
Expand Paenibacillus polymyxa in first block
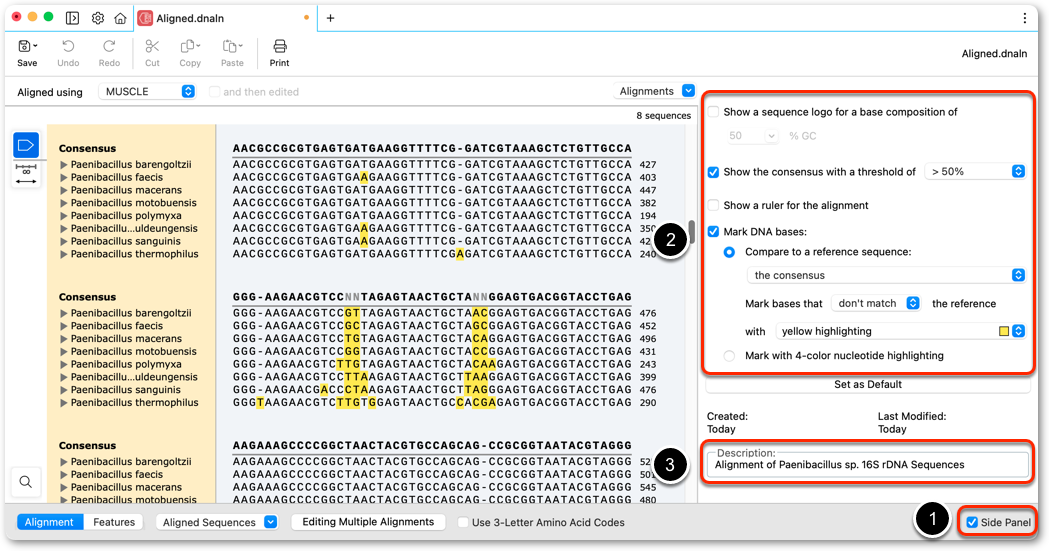(x=64, y=216)
